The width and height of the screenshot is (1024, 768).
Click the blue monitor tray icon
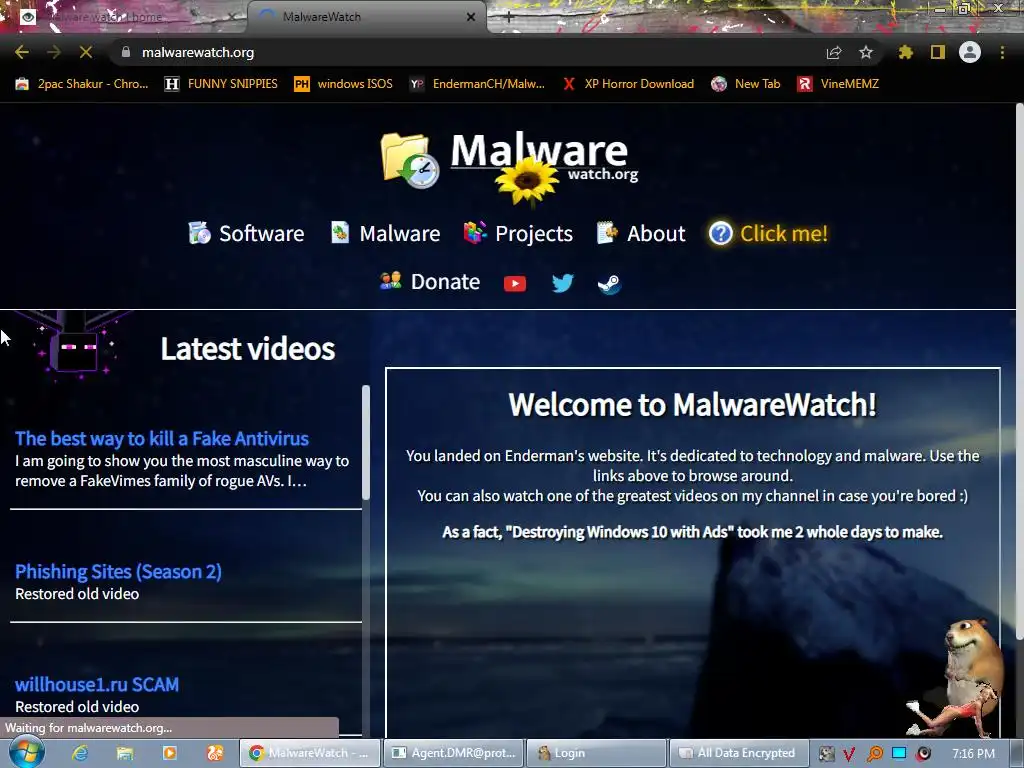899,753
